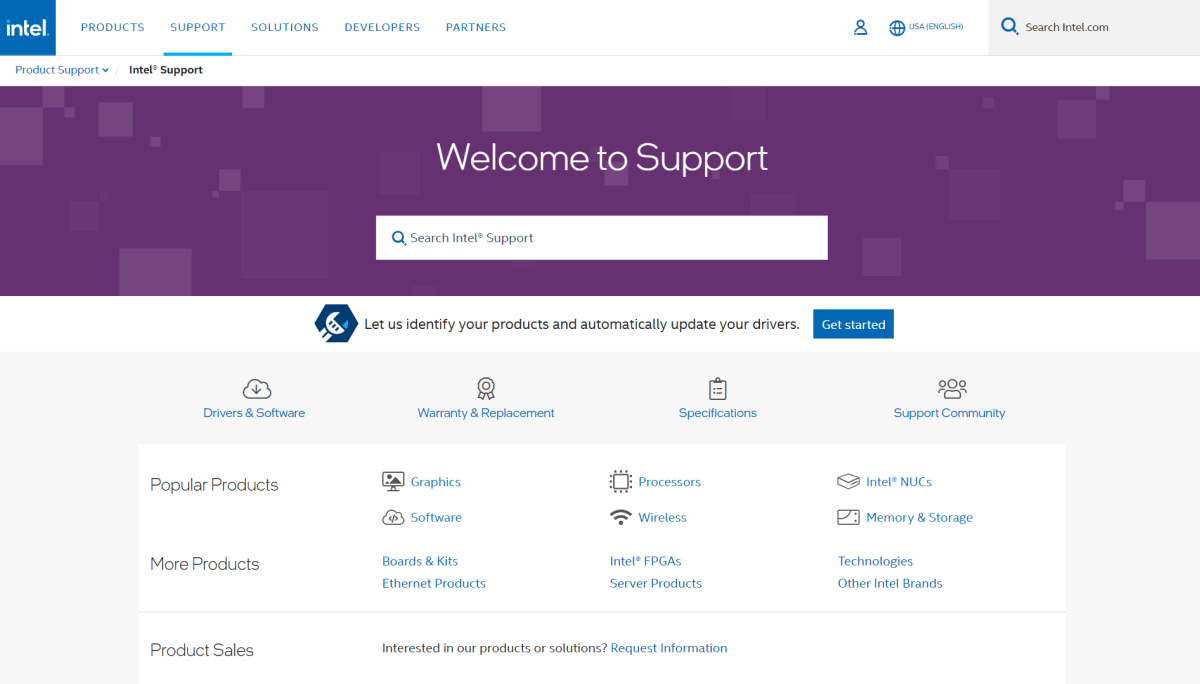This screenshot has height=684, width=1200.
Task: Open the Software product link
Action: (x=436, y=518)
